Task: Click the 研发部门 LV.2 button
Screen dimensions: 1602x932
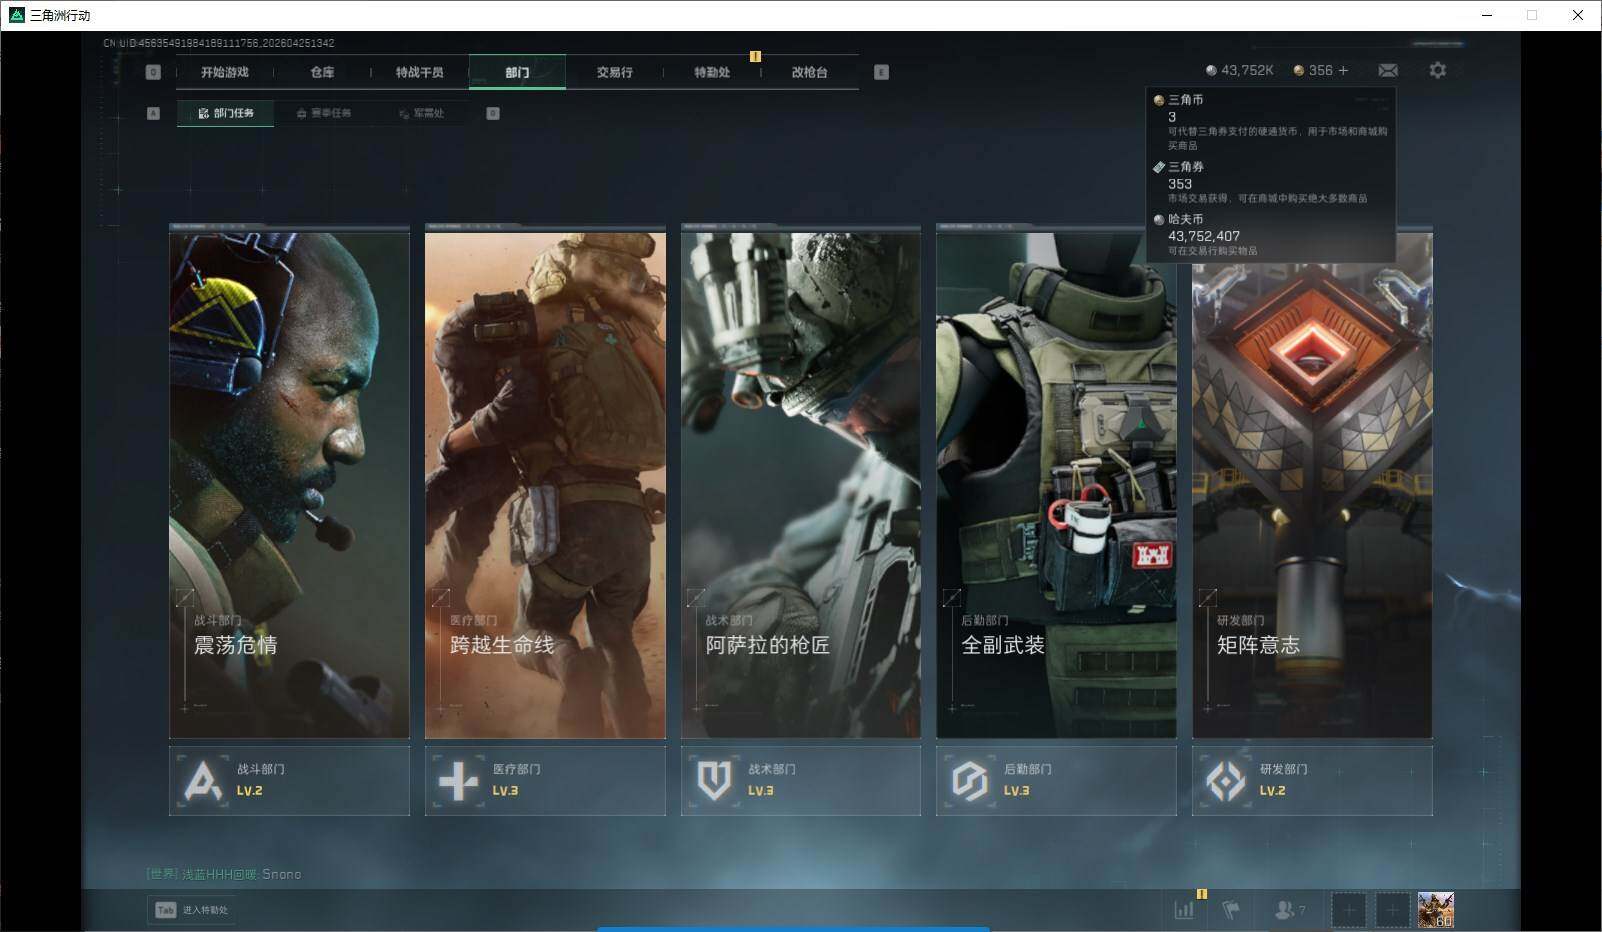Action: 1312,780
